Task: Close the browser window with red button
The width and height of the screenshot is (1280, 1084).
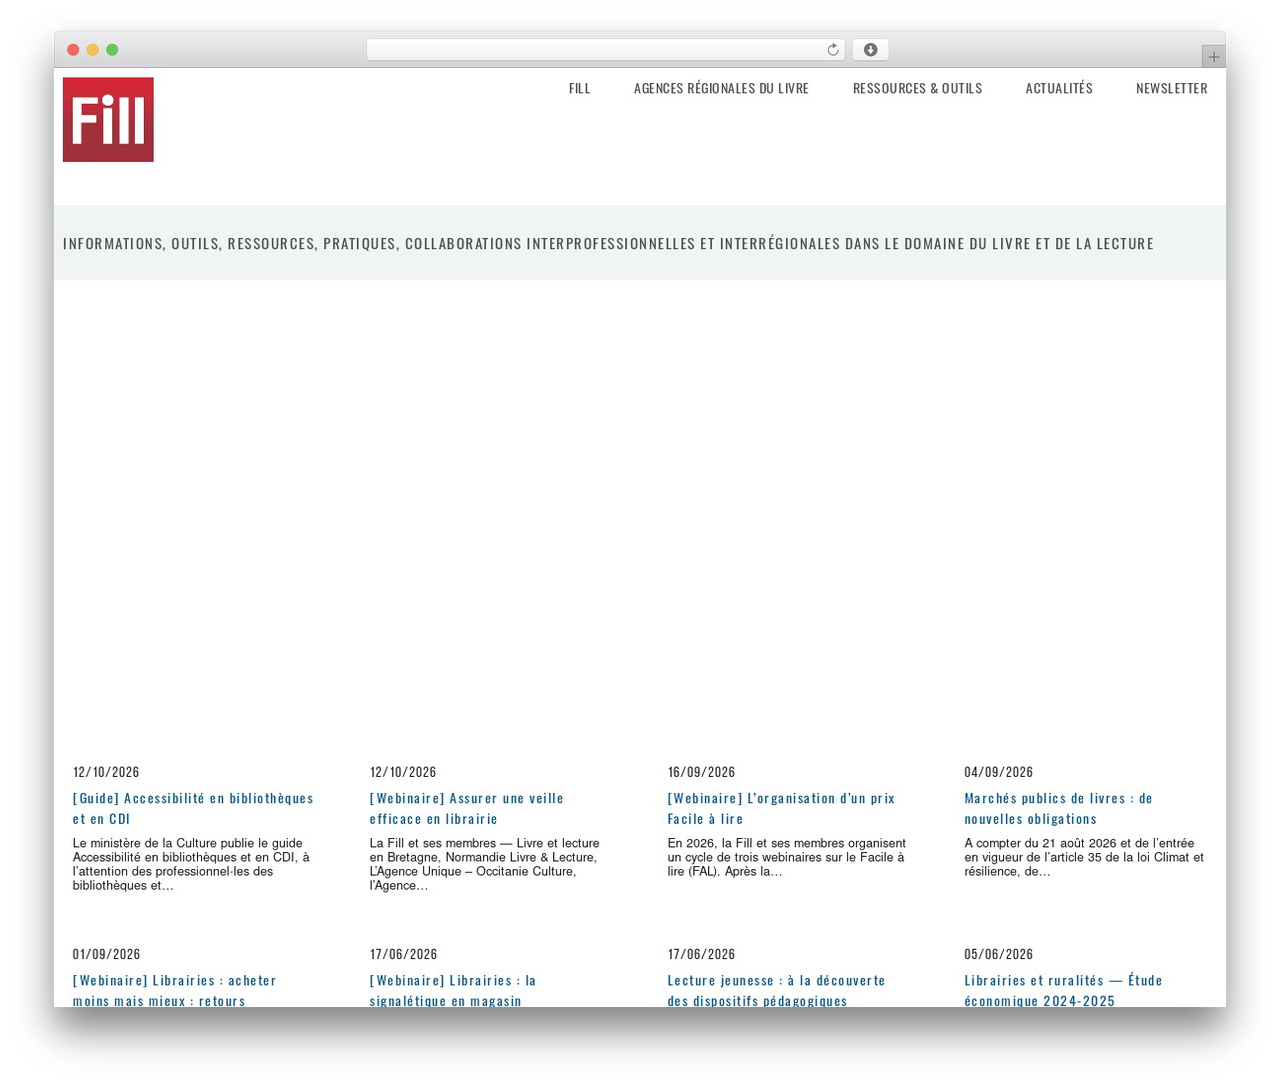Action: pyautogui.click(x=73, y=50)
